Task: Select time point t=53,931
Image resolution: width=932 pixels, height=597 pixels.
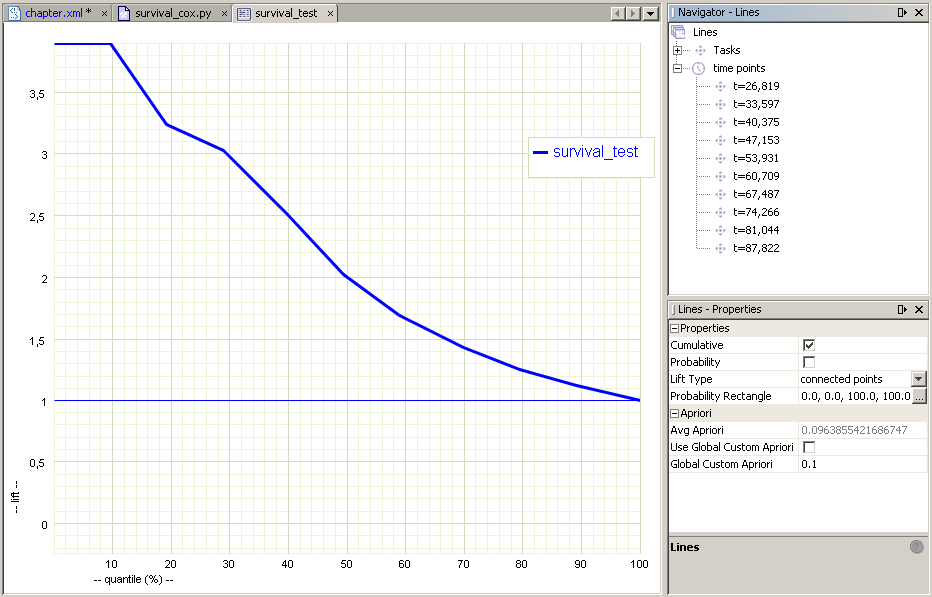Action: pyautogui.click(x=756, y=158)
